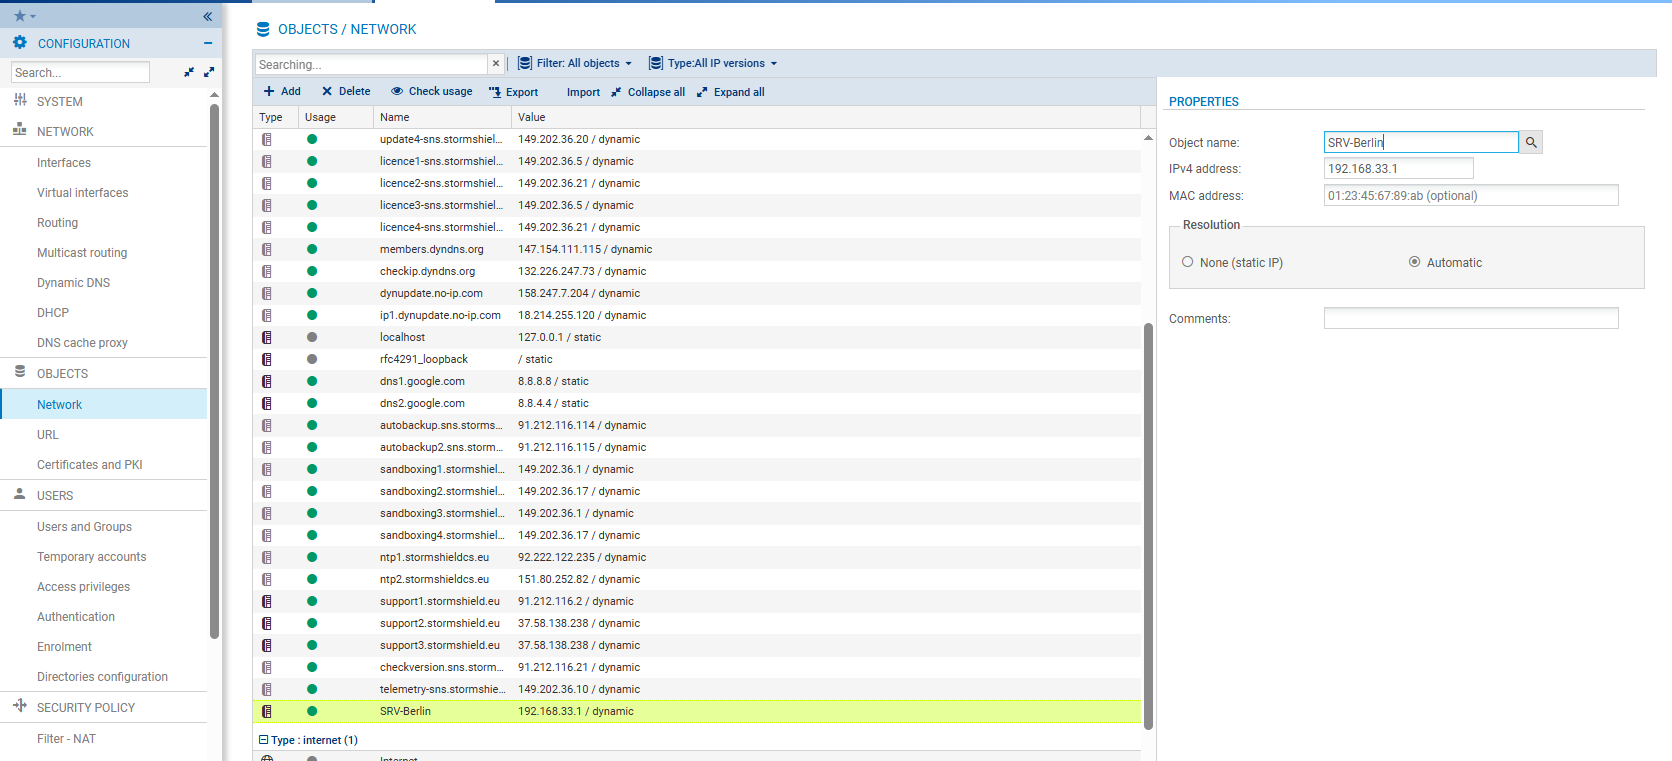
Task: Collapse the CONFIGURATION panel section
Action: [207, 43]
